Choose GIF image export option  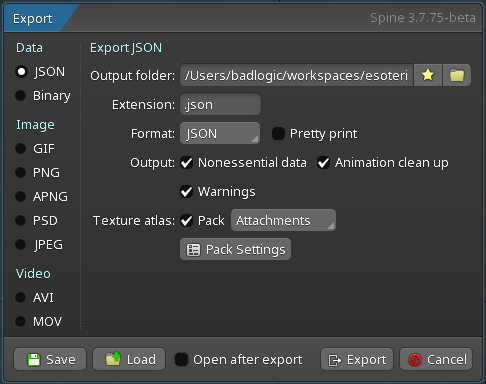click(21, 148)
